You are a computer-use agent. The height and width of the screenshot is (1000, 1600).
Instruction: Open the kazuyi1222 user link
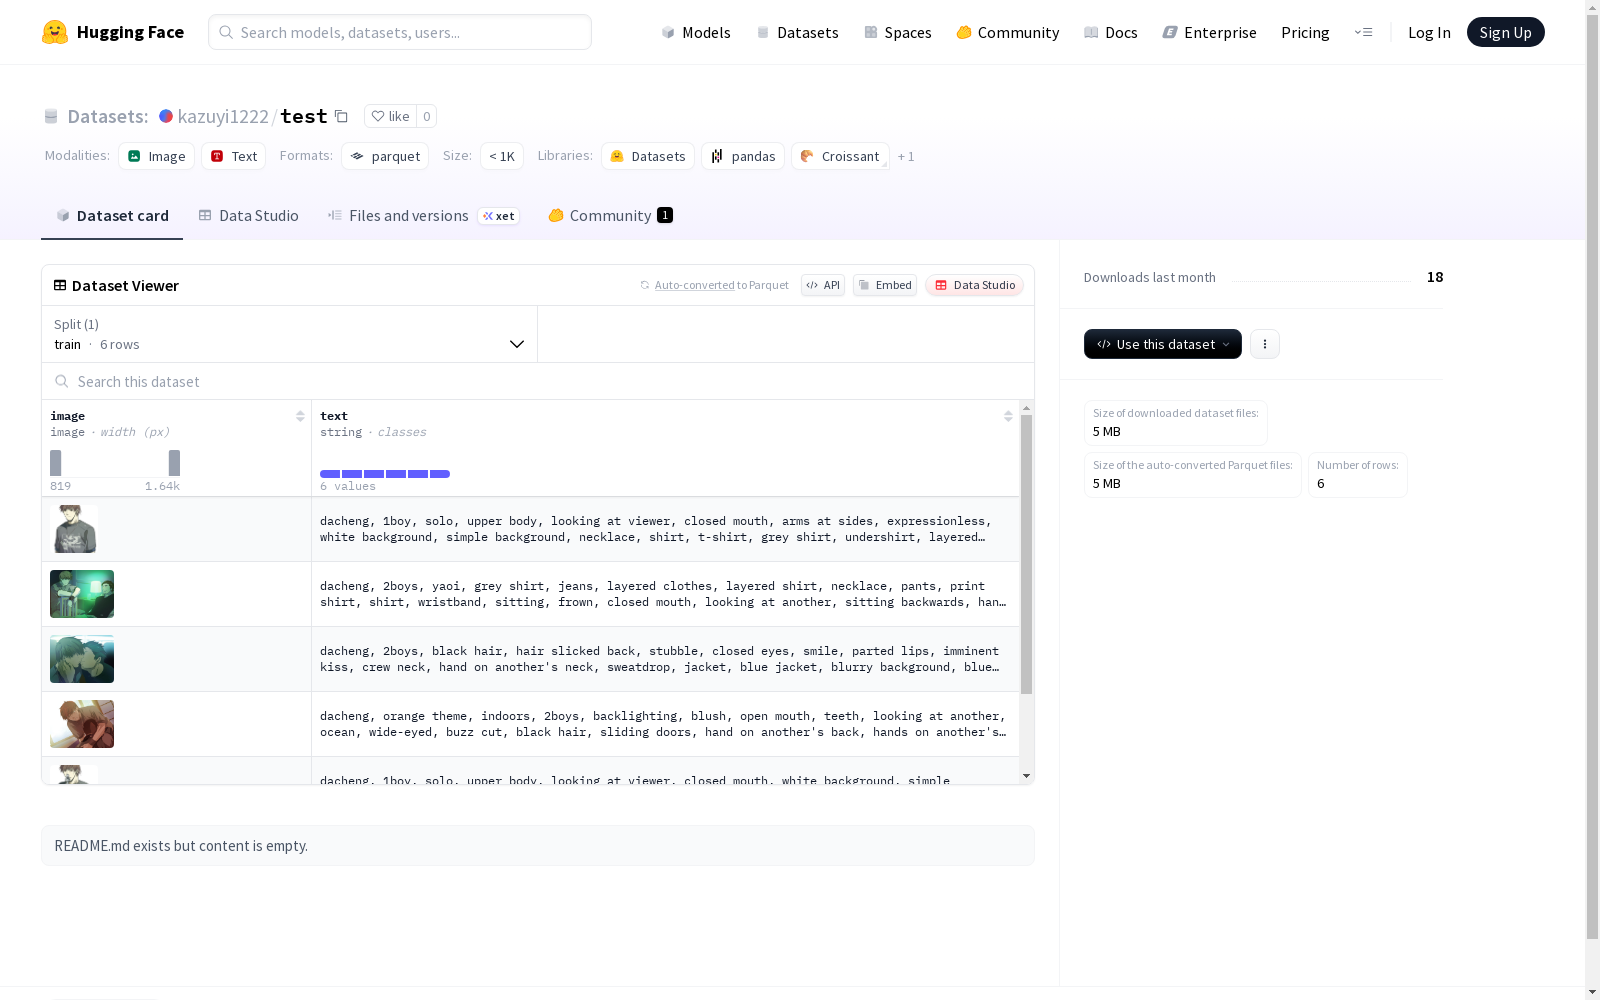[223, 116]
